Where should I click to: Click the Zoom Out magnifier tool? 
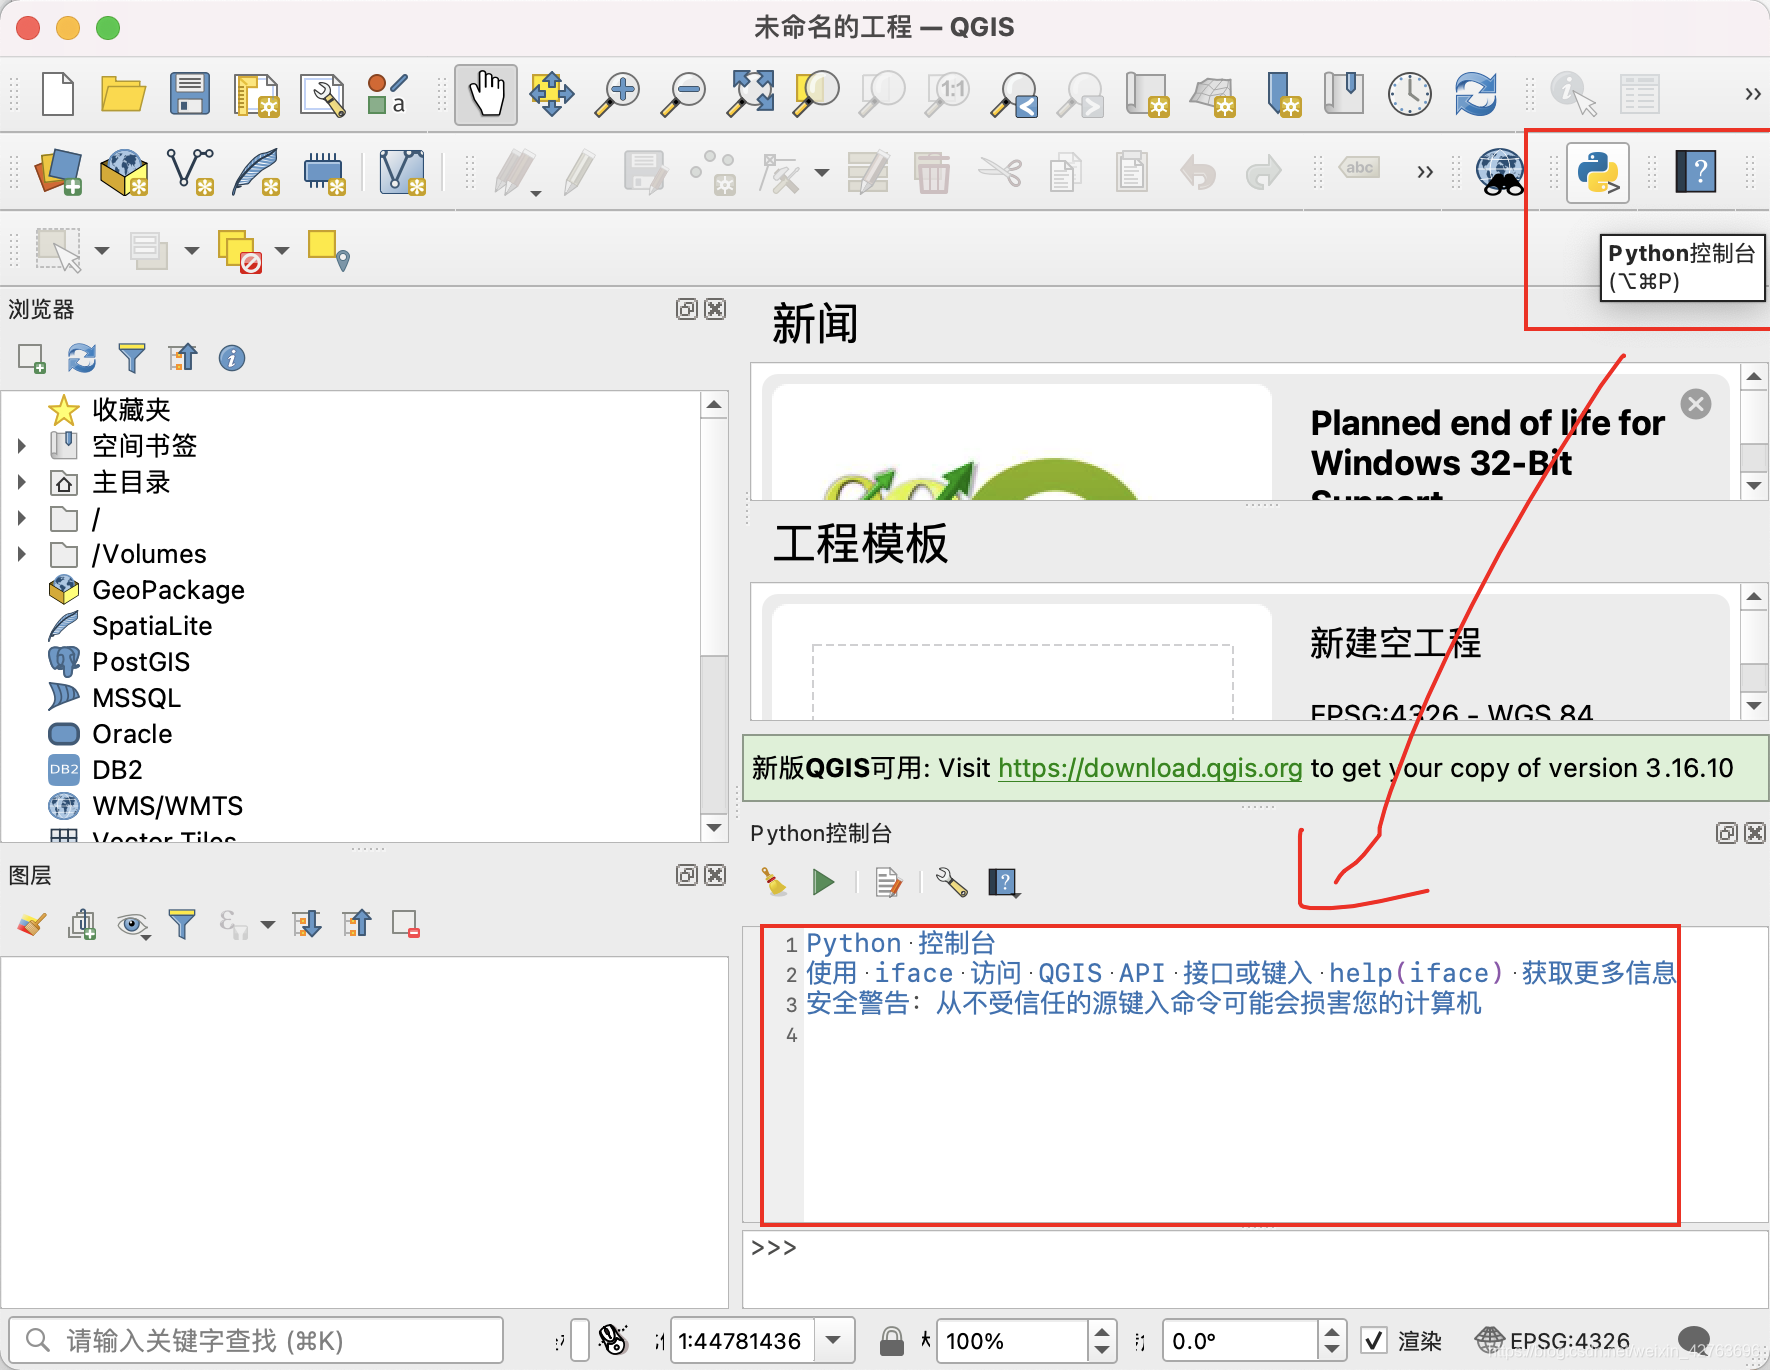point(684,94)
